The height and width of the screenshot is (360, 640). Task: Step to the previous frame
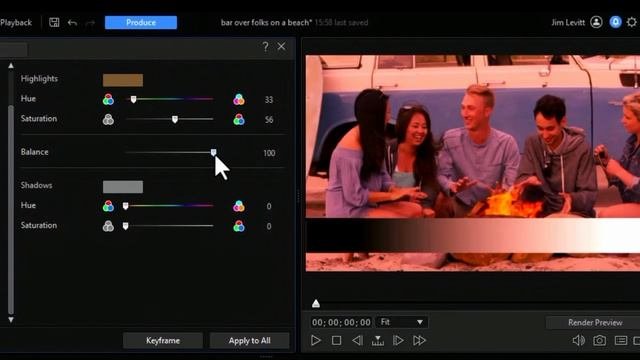pos(357,340)
